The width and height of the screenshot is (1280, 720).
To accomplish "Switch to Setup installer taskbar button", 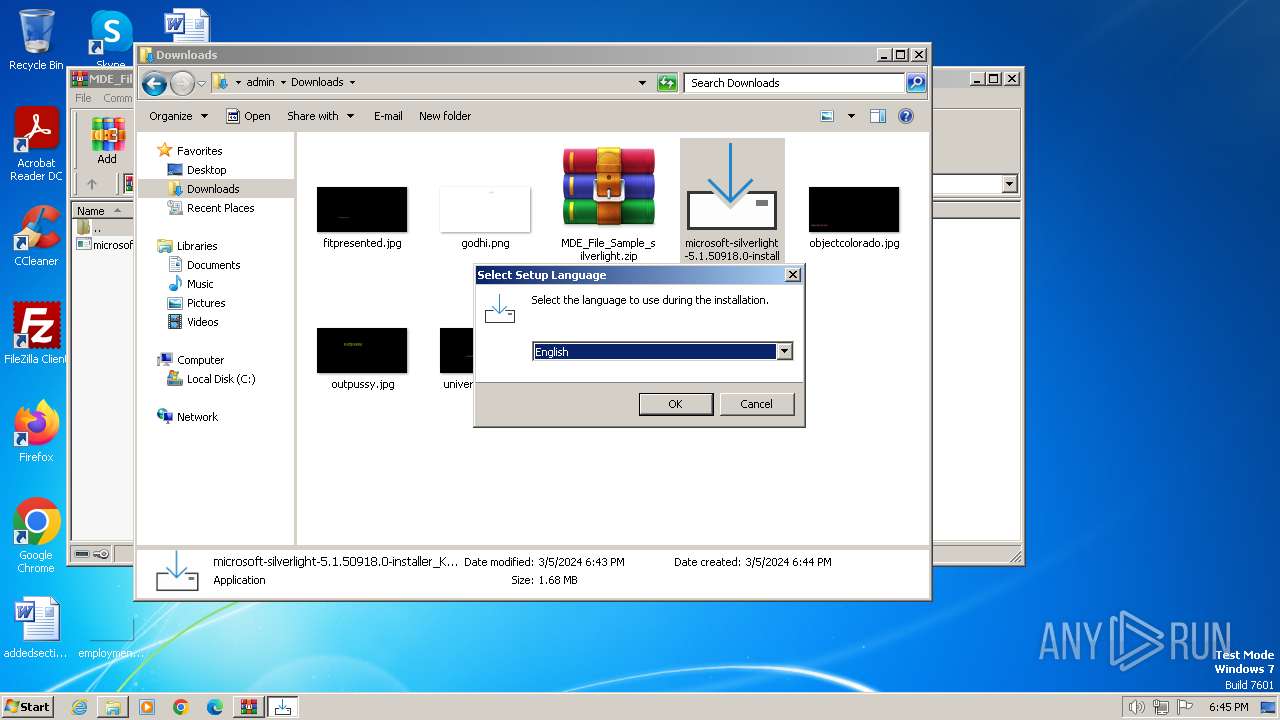I will [x=283, y=707].
